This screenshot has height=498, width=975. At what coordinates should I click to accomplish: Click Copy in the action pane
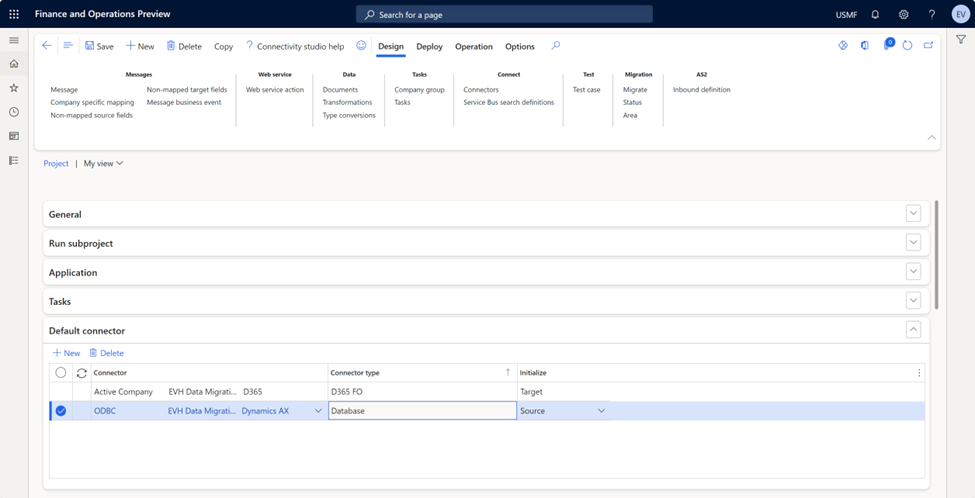click(x=223, y=46)
